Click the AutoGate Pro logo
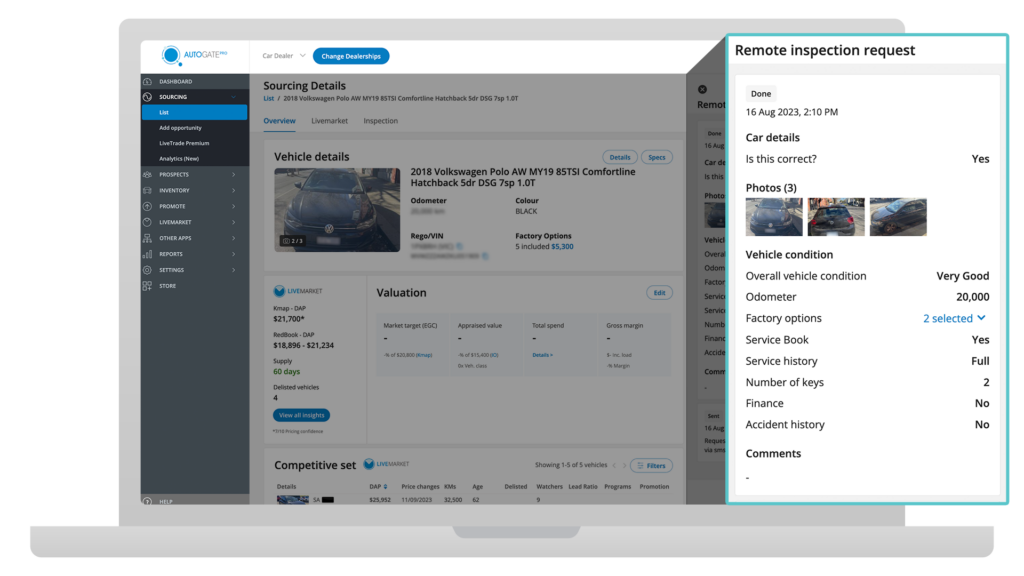Viewport: 1024px width, 576px height. click(x=196, y=56)
